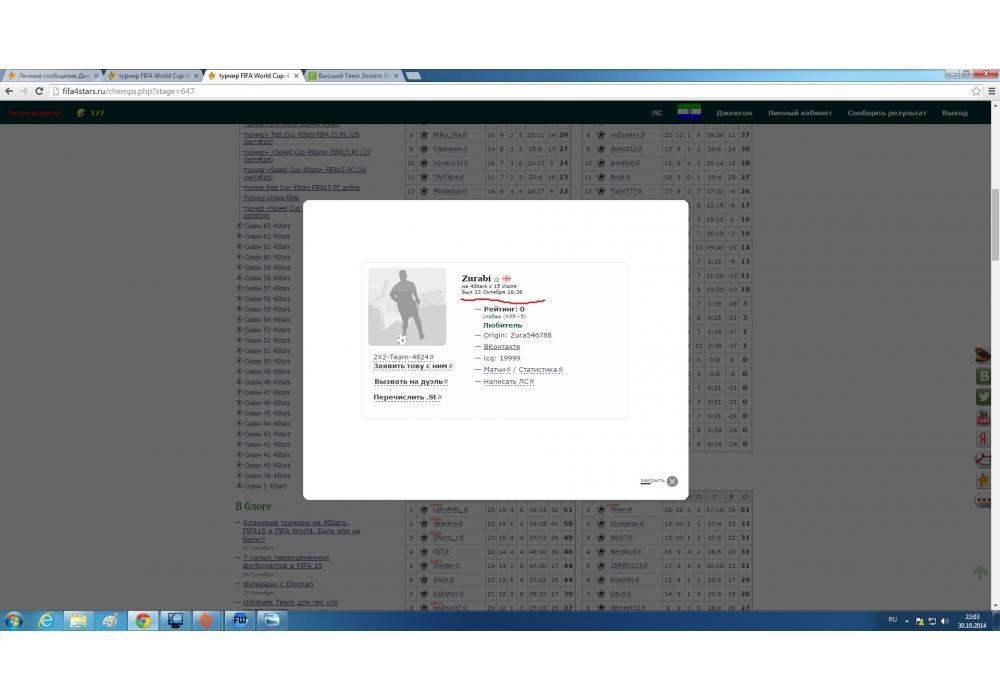The image size is (1000, 700).
Task: Expand the Сезон 50 4Stars tree node
Action: pyautogui.click(x=239, y=361)
